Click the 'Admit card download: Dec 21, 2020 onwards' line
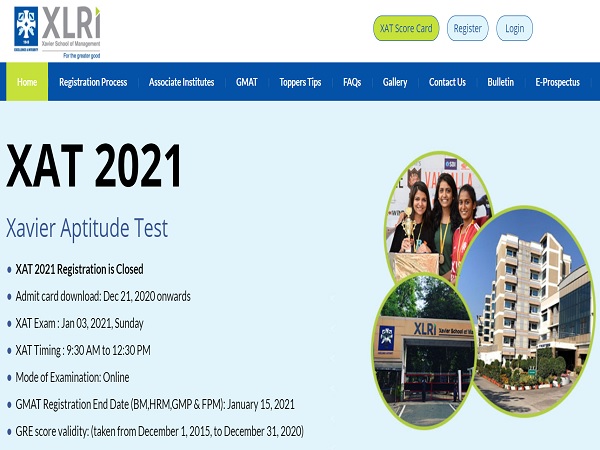The height and width of the screenshot is (450, 600). point(103,297)
